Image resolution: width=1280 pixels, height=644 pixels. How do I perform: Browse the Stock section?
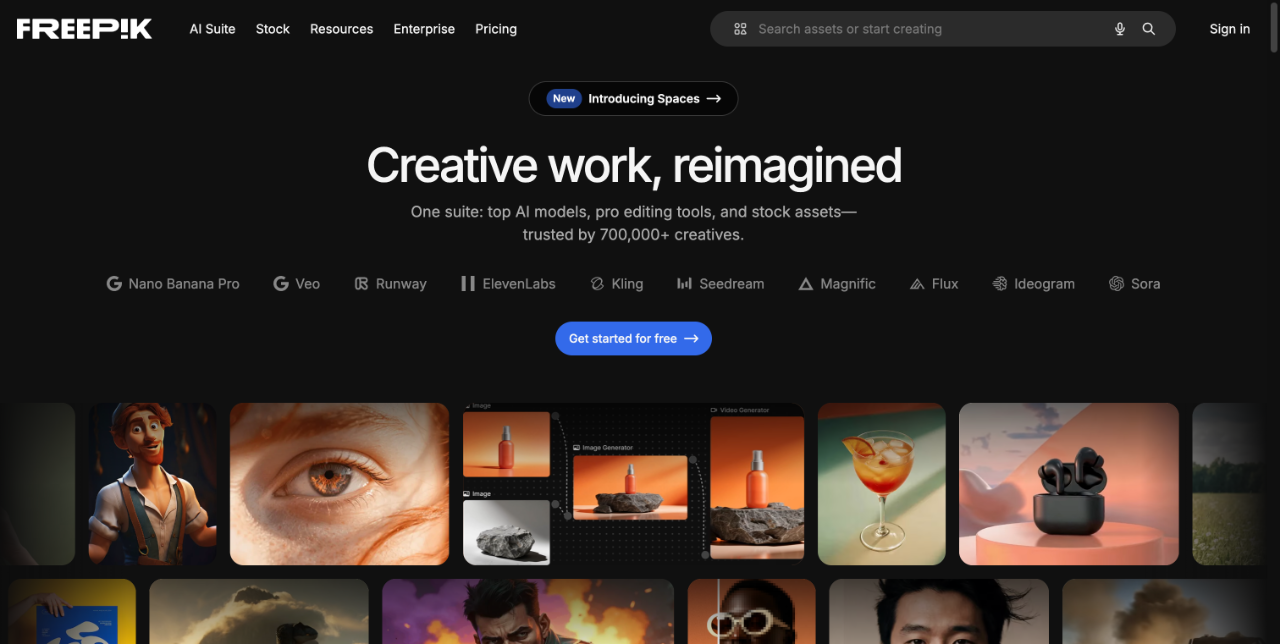(x=272, y=29)
